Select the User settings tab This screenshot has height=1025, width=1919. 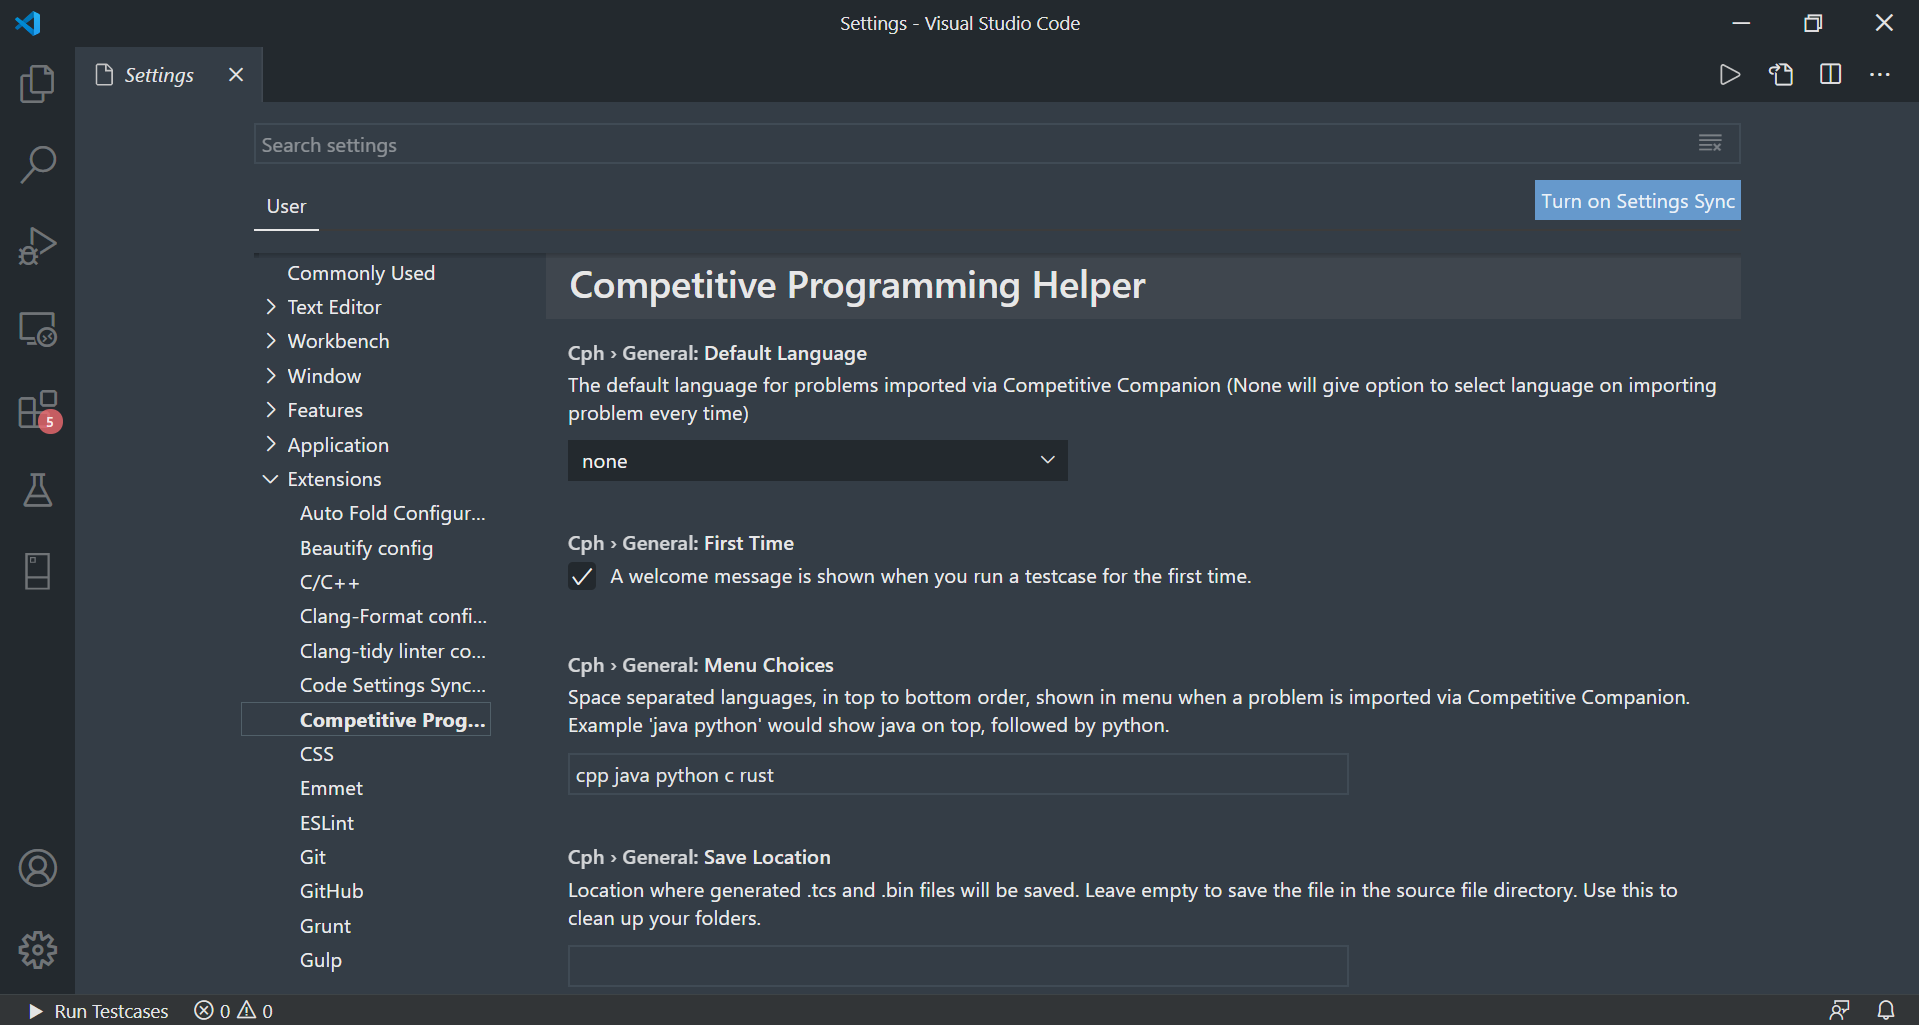[x=286, y=206]
